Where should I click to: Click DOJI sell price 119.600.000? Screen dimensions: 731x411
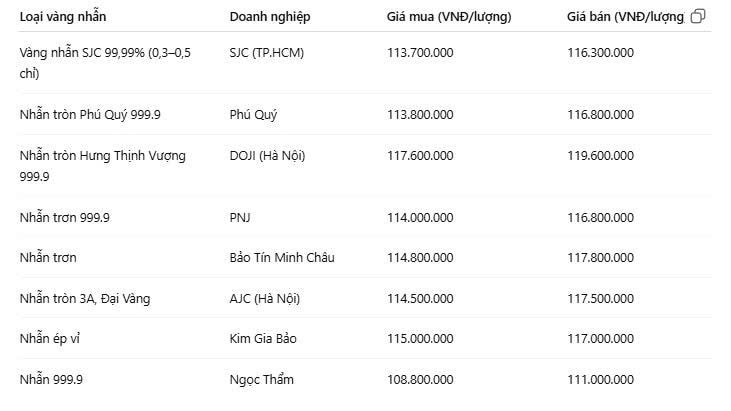tap(600, 156)
